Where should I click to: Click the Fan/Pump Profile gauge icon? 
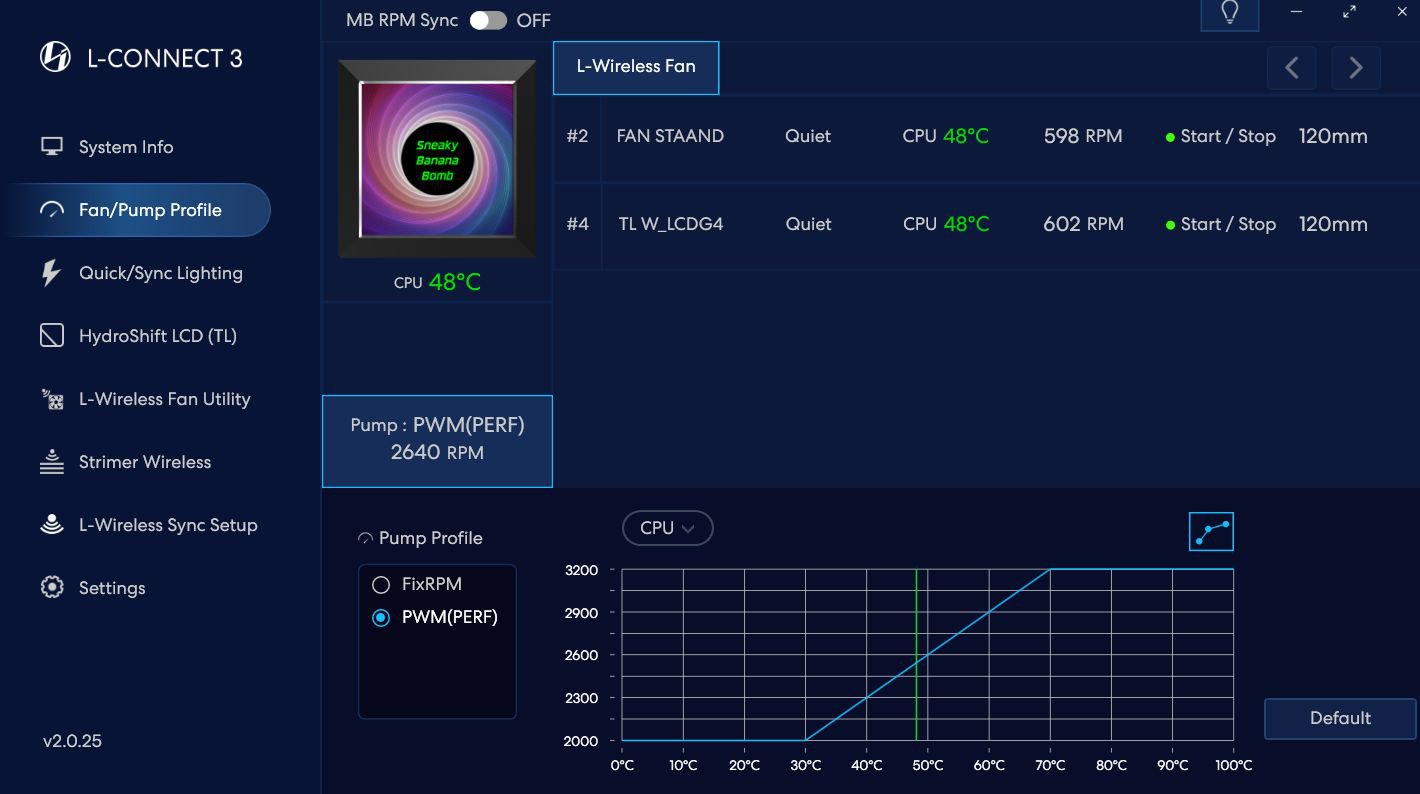(x=52, y=210)
